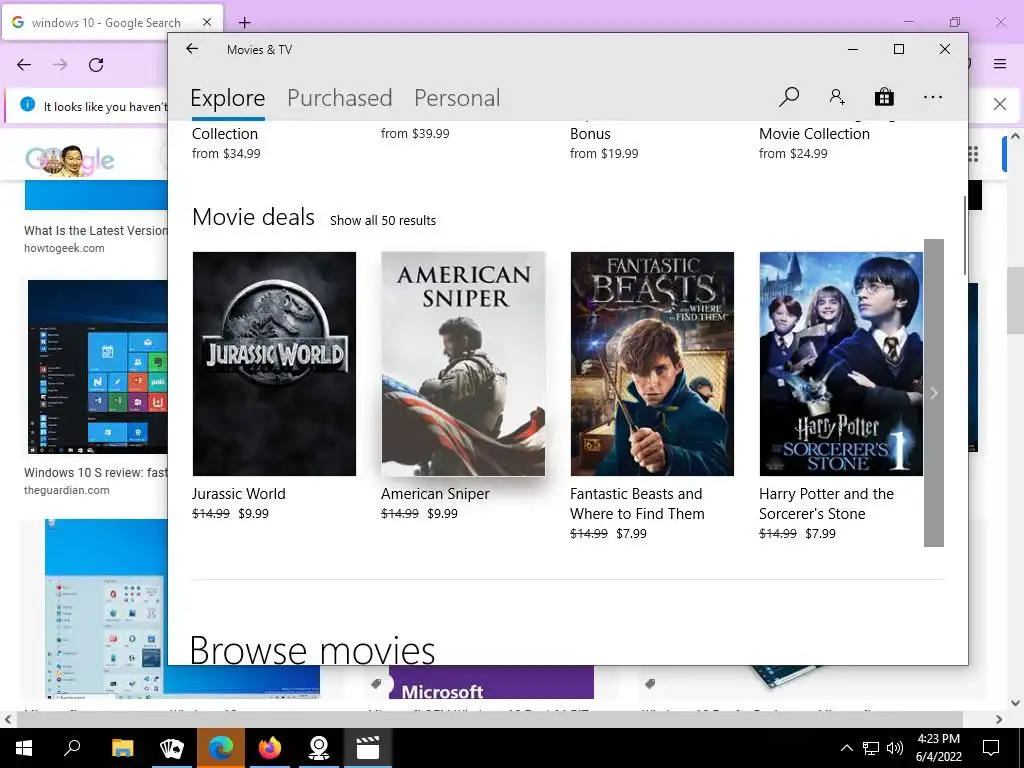Screen dimensions: 1024x768
Task: Open the webcam app on the taskbar
Action: click(319, 748)
